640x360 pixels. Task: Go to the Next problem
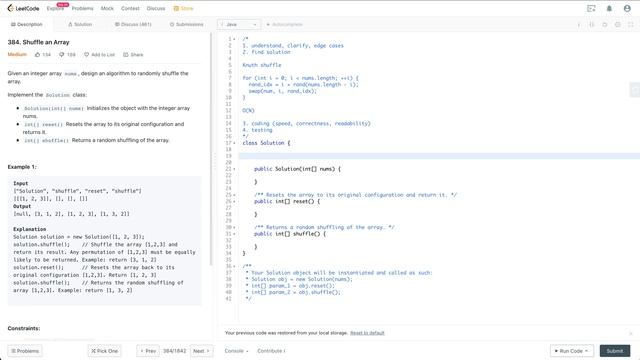201,351
